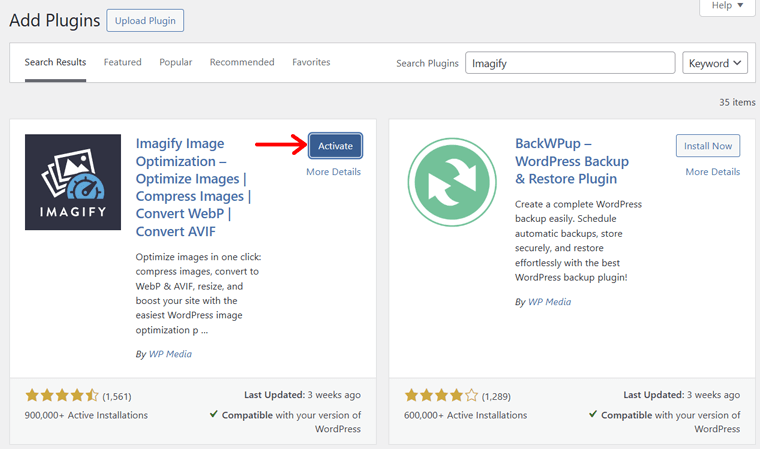Activate the Imagify plugin

335,145
